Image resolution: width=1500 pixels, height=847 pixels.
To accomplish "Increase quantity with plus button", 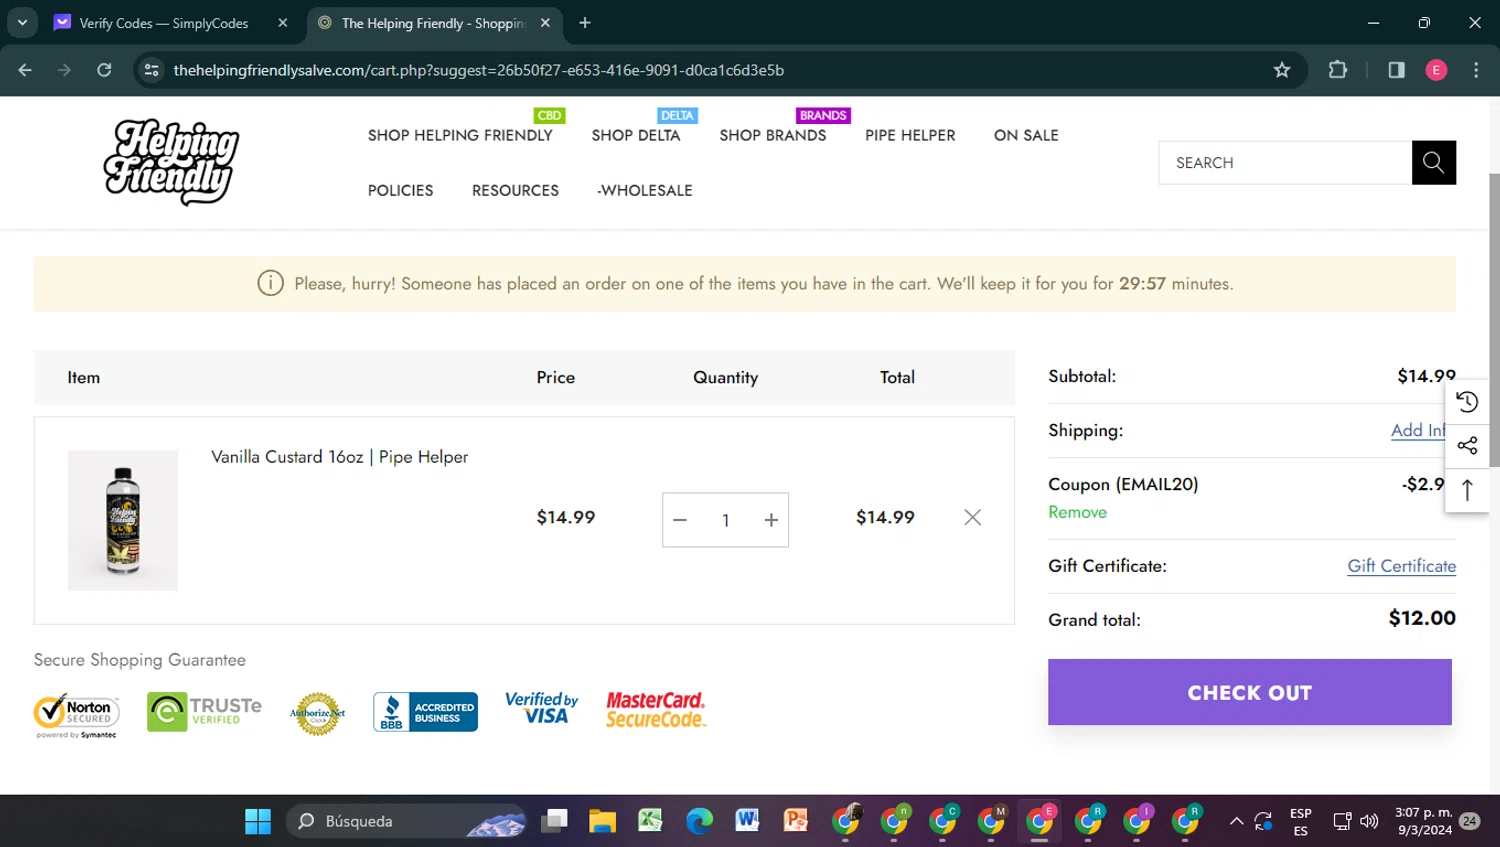I will pos(771,520).
